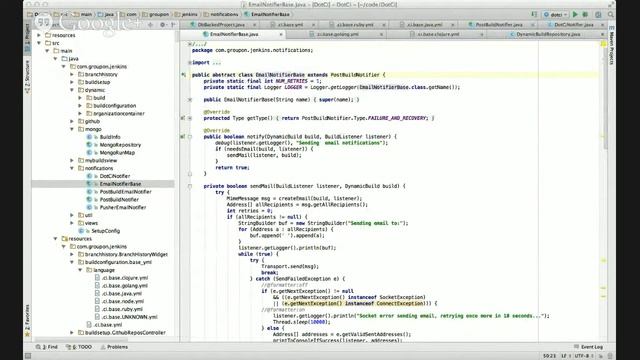
Task: Click scroll-from-source icon in Project panel
Action: (x=151, y=25)
